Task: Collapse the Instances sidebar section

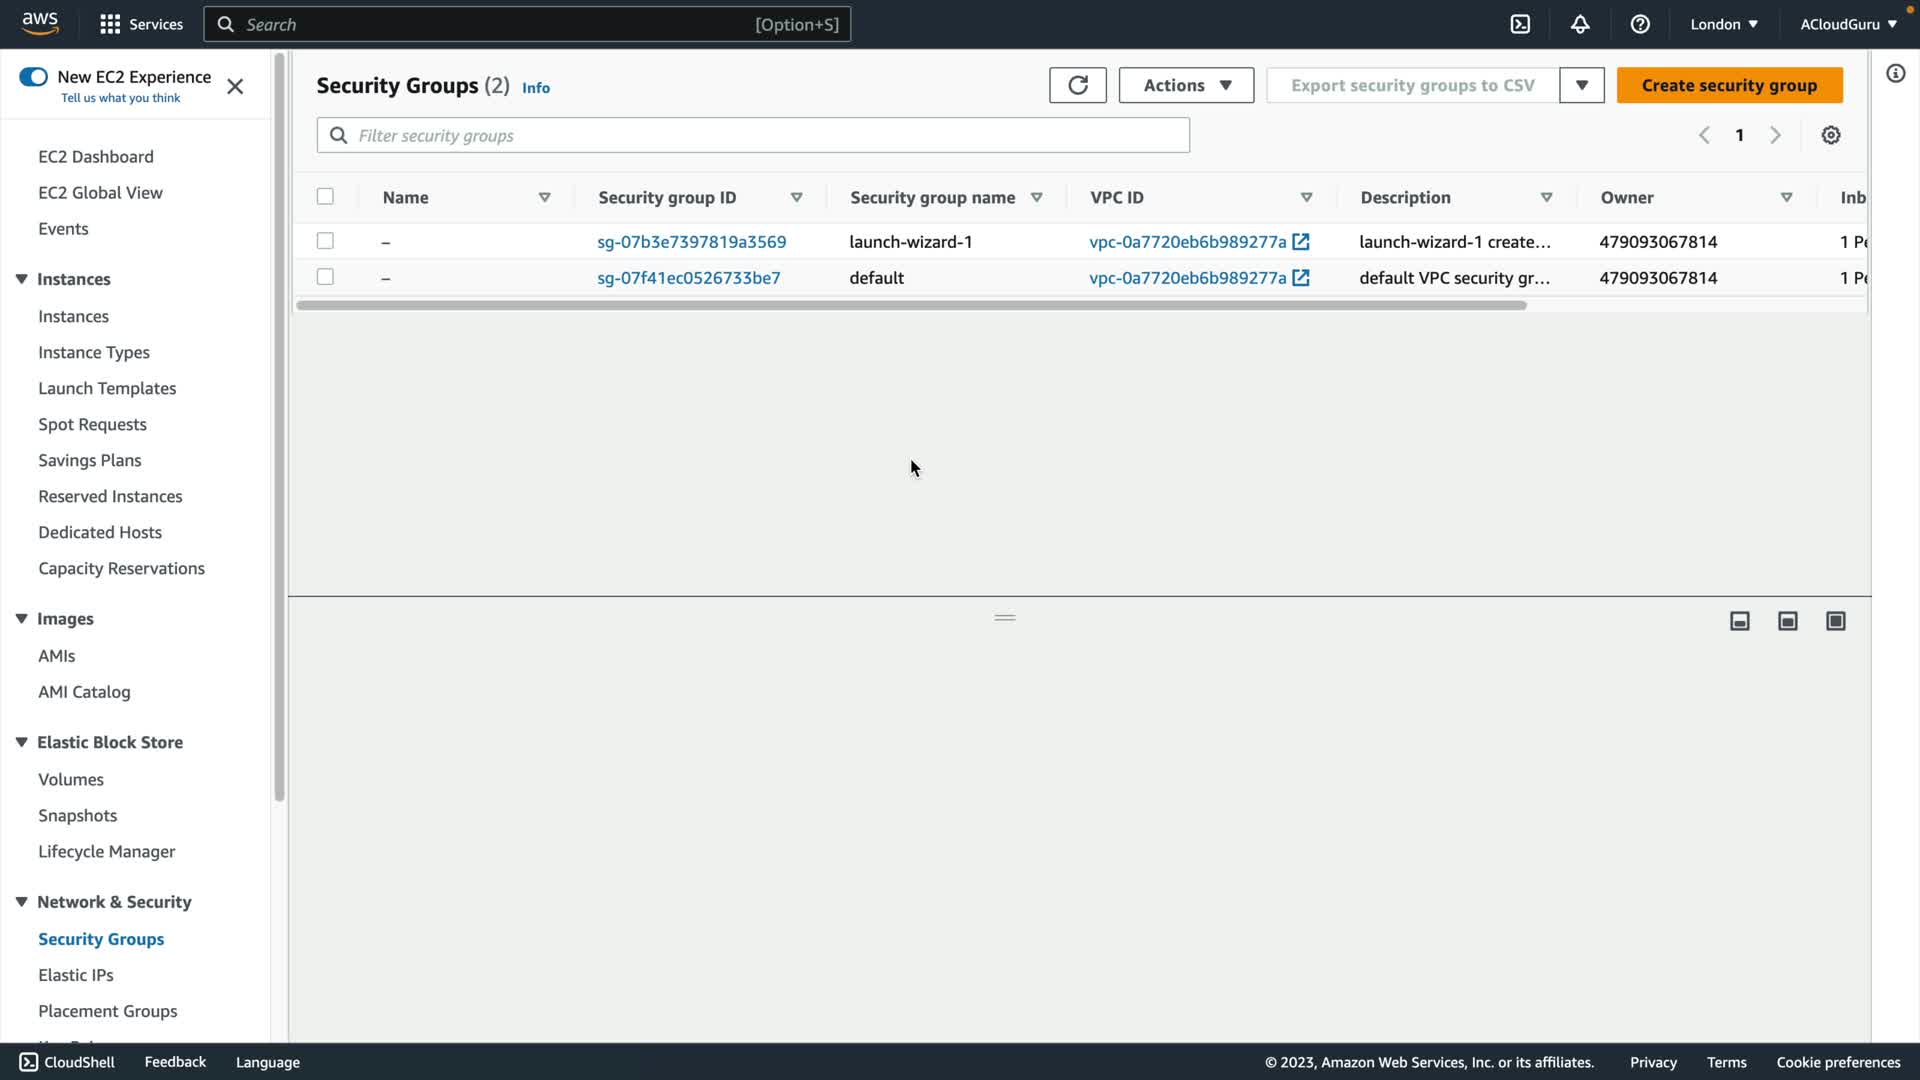Action: [22, 279]
